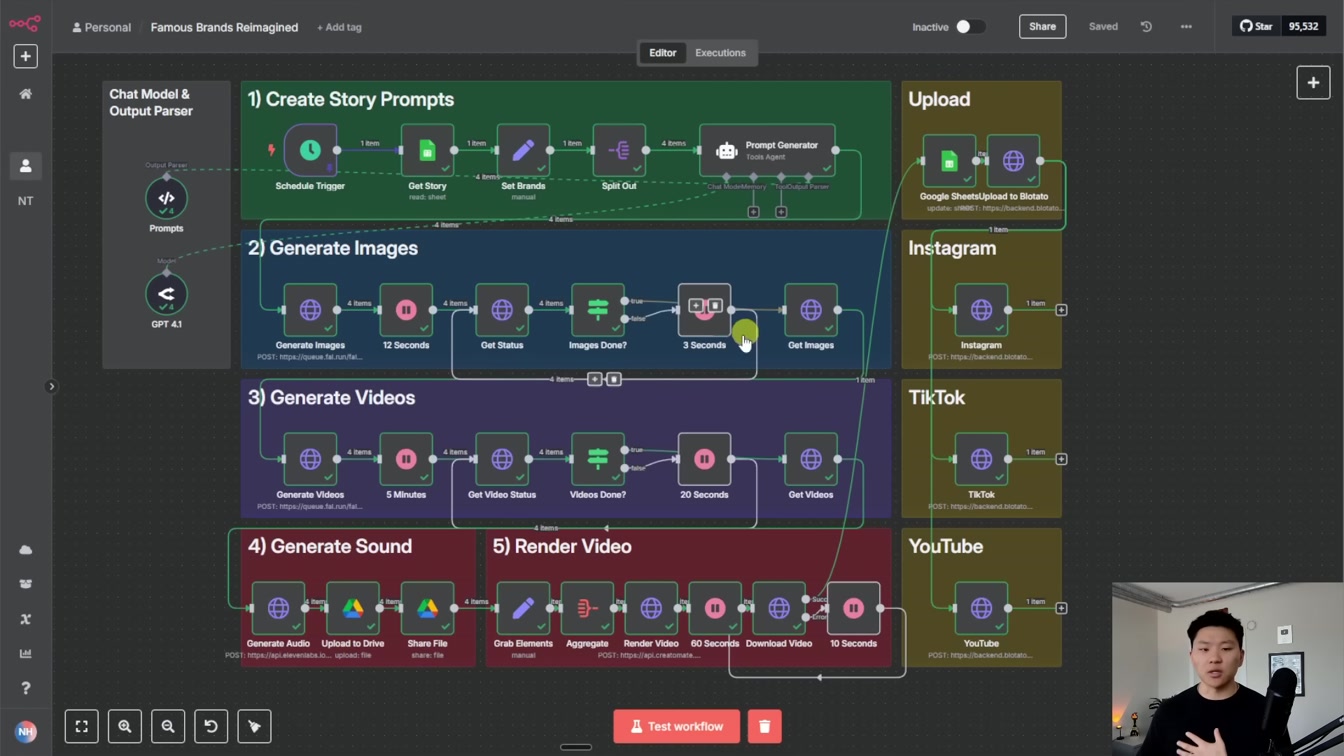Open the NH user avatar menu

click(x=25, y=732)
